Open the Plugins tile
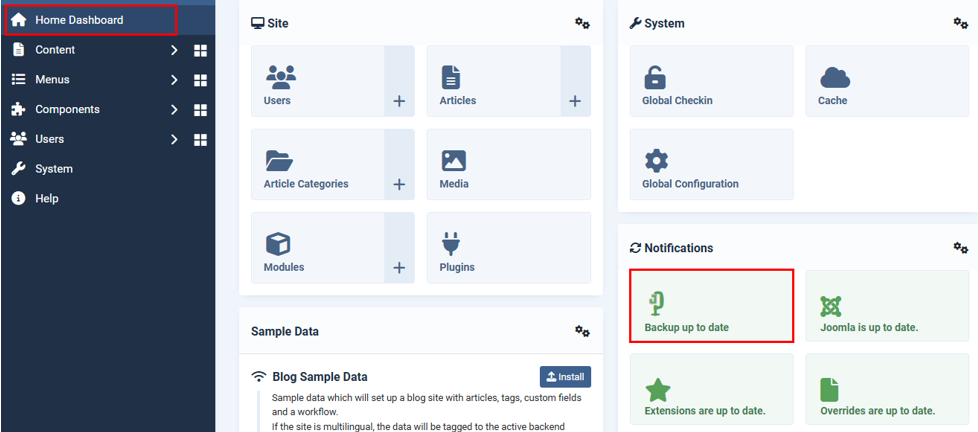Image resolution: width=978 pixels, height=432 pixels. (509, 247)
